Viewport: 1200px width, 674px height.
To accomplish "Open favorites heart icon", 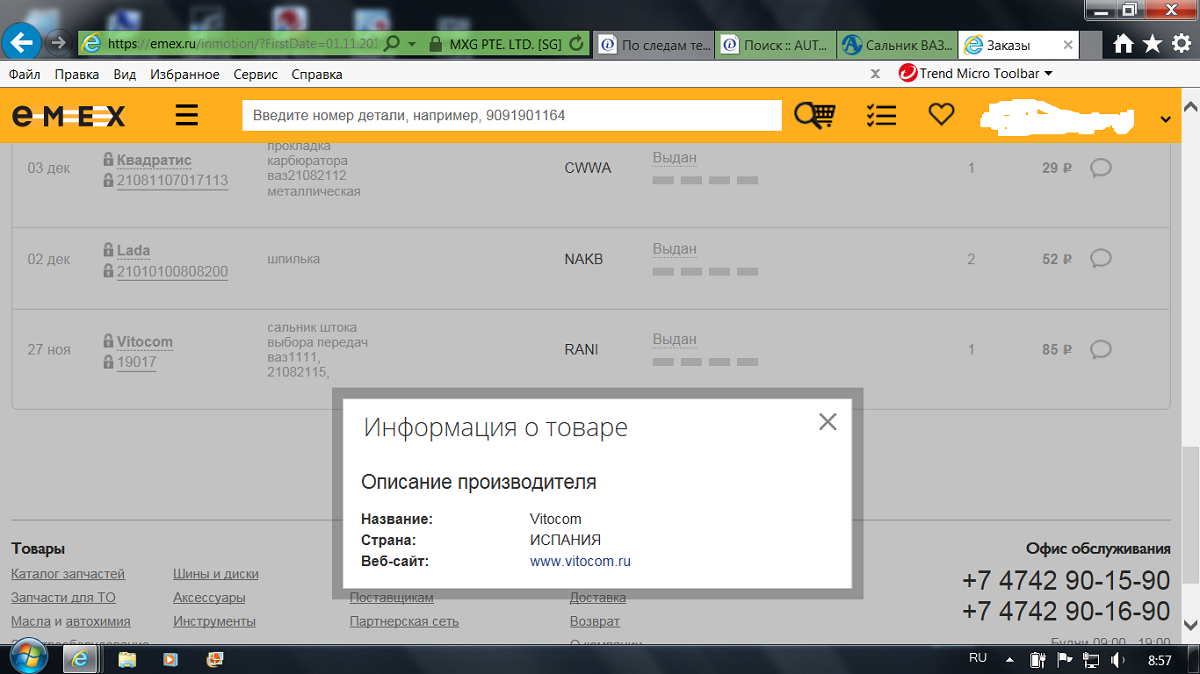I will pyautogui.click(x=941, y=116).
